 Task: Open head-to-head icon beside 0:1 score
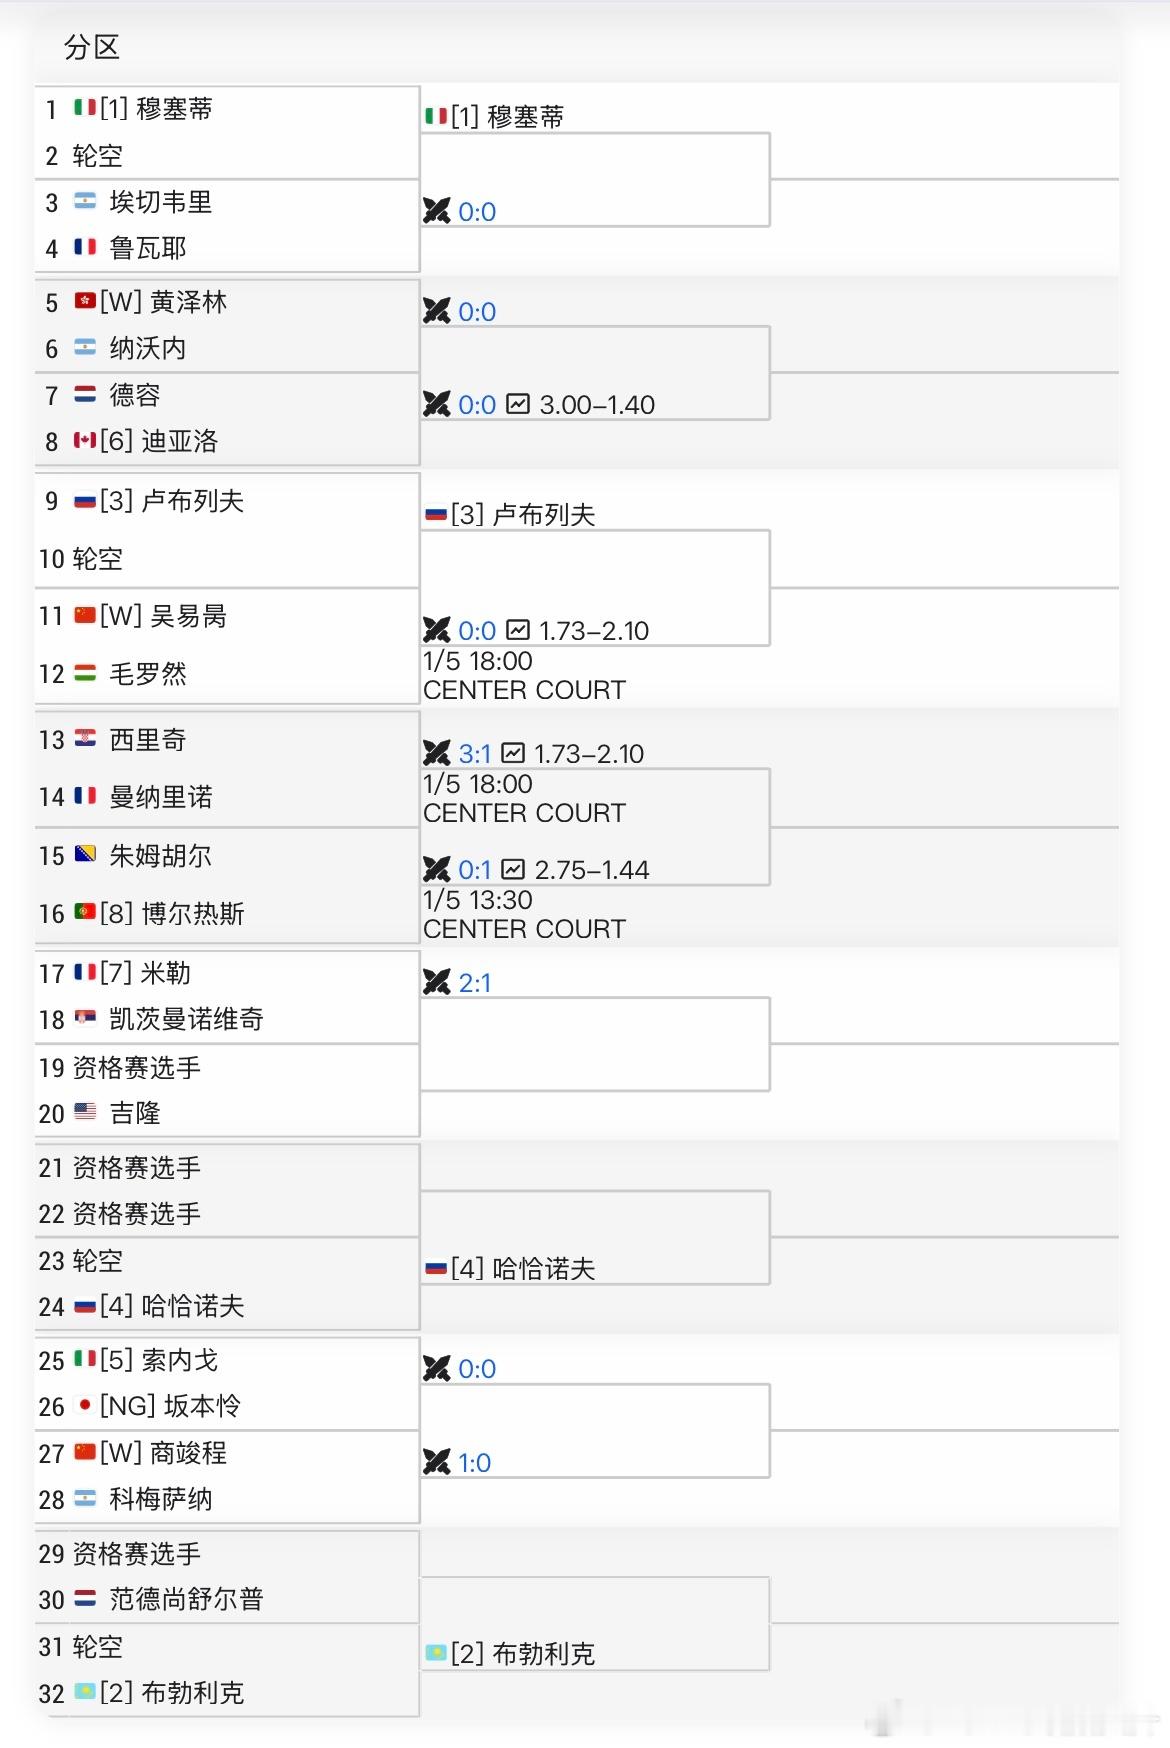436,870
